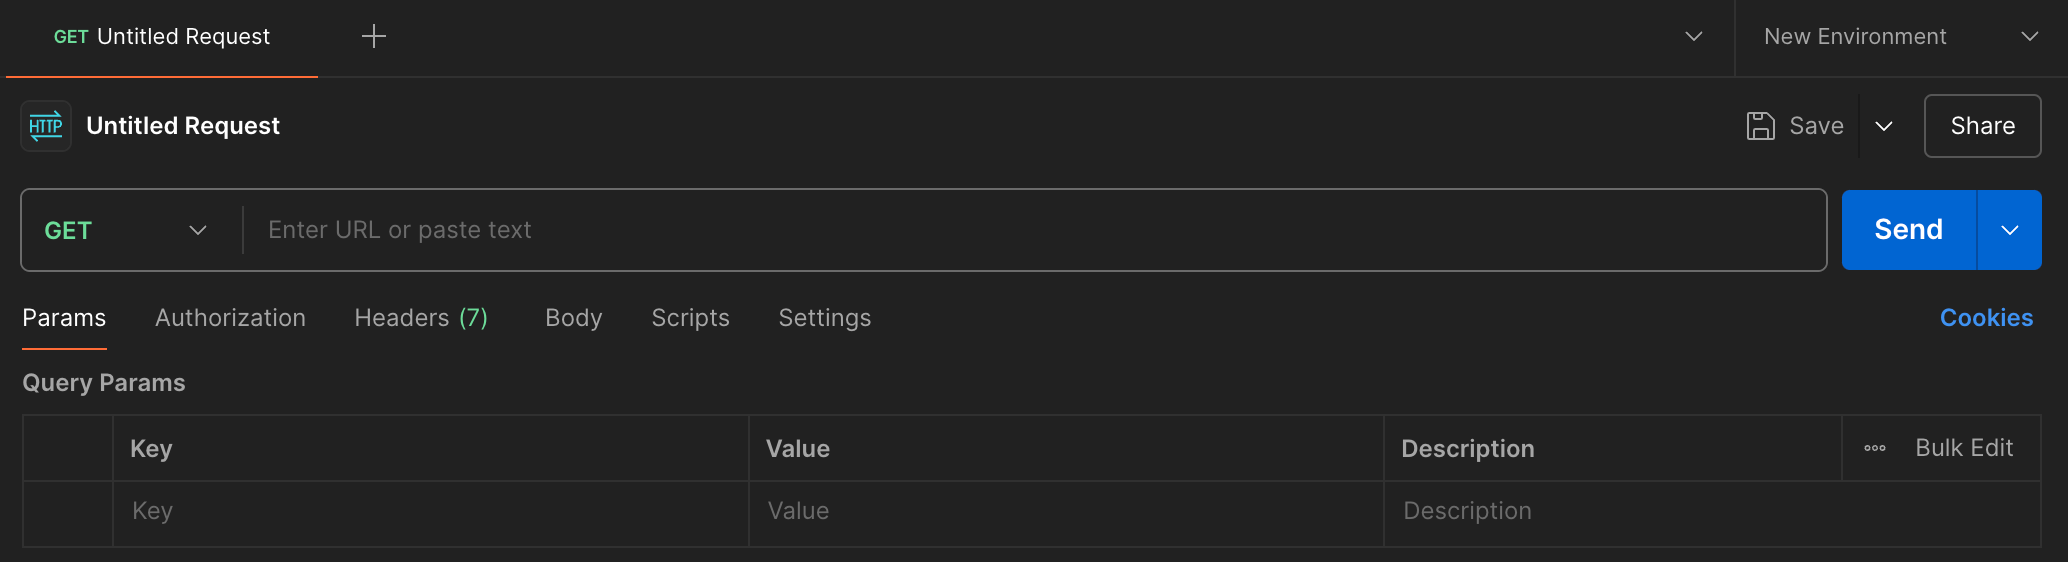Click the Save floppy disk icon
Viewport: 2068px width, 562px height.
(x=1760, y=126)
